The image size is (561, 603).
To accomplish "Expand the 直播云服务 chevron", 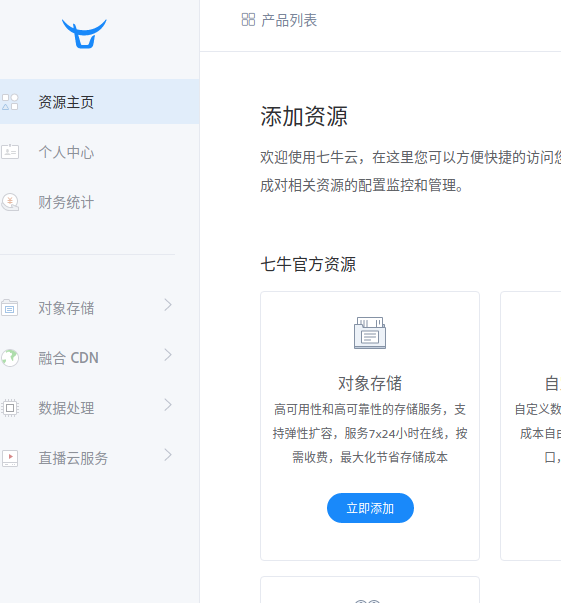I will pos(168,455).
